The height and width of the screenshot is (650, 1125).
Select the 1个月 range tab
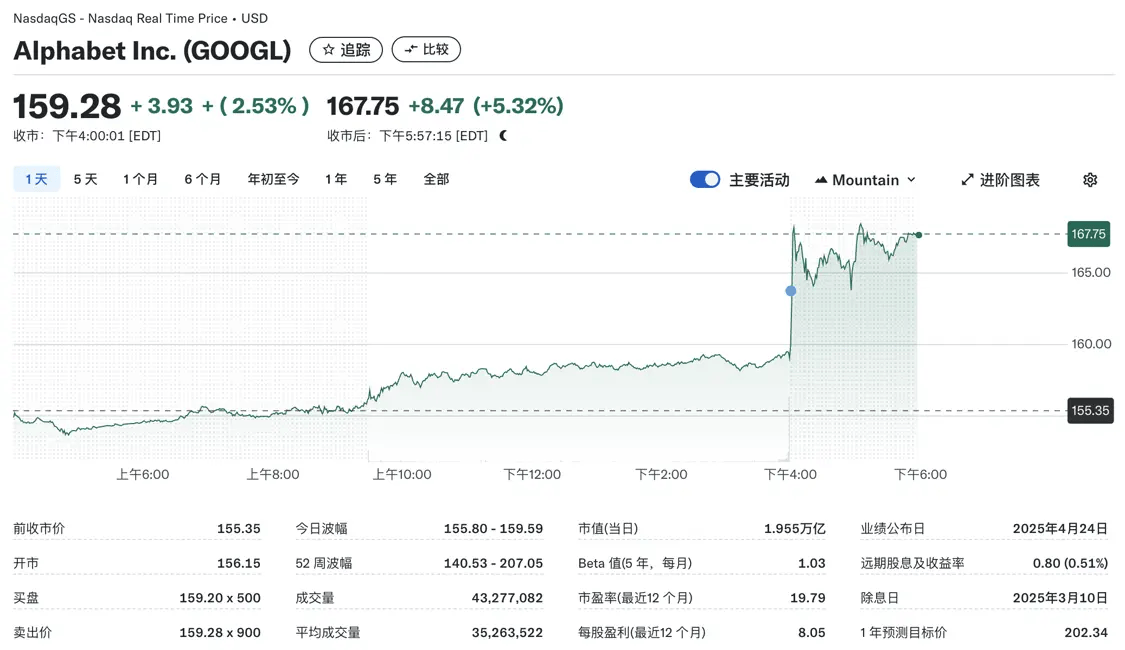(x=141, y=179)
